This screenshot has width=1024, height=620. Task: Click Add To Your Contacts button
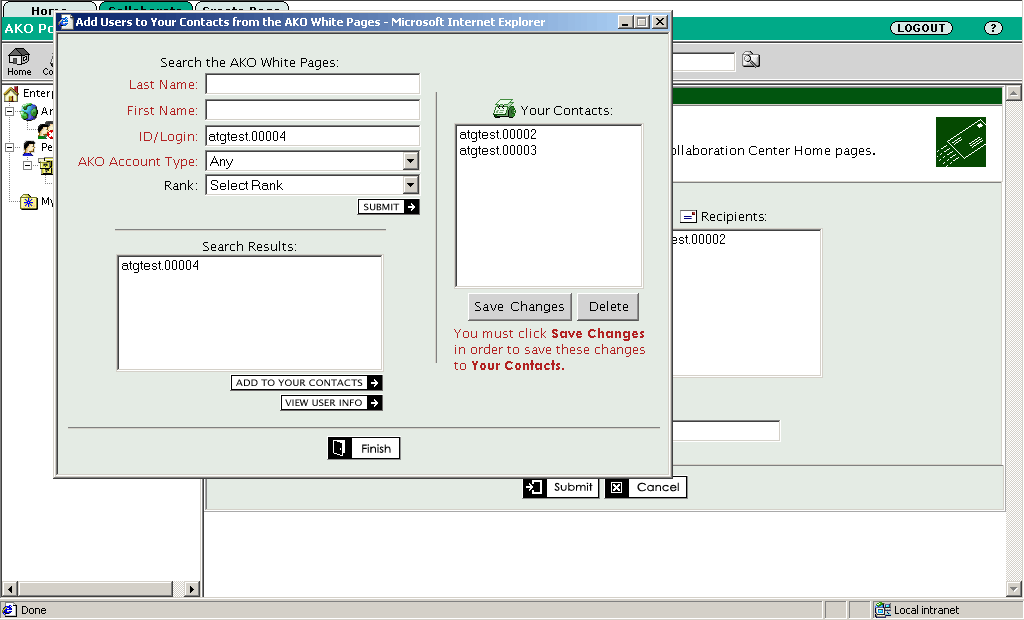point(306,383)
